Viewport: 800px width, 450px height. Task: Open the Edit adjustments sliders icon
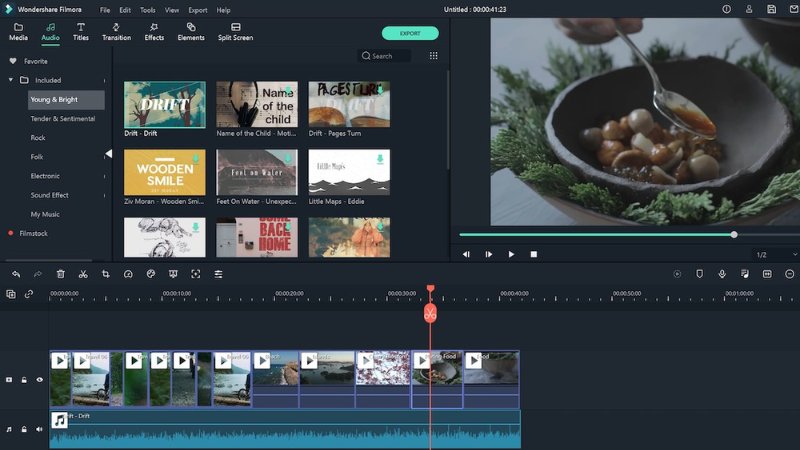tap(218, 274)
